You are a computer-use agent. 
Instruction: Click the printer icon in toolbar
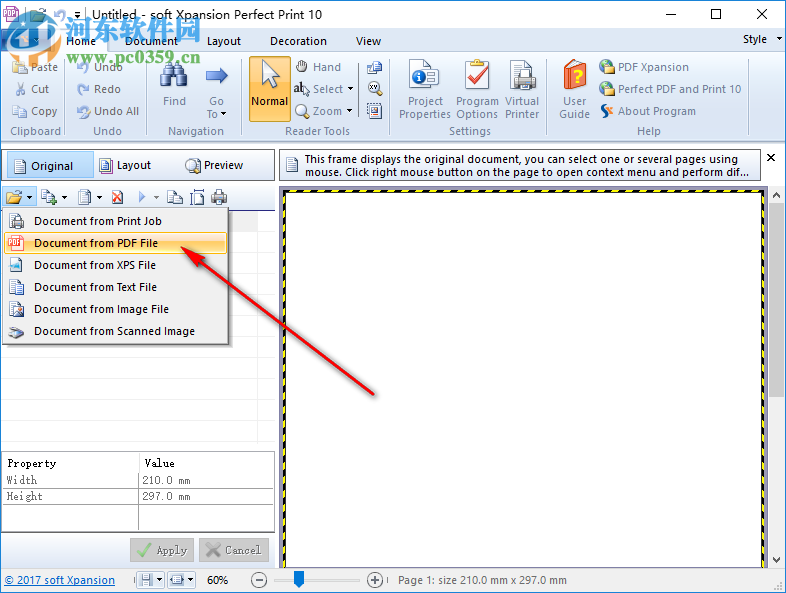pyautogui.click(x=219, y=197)
